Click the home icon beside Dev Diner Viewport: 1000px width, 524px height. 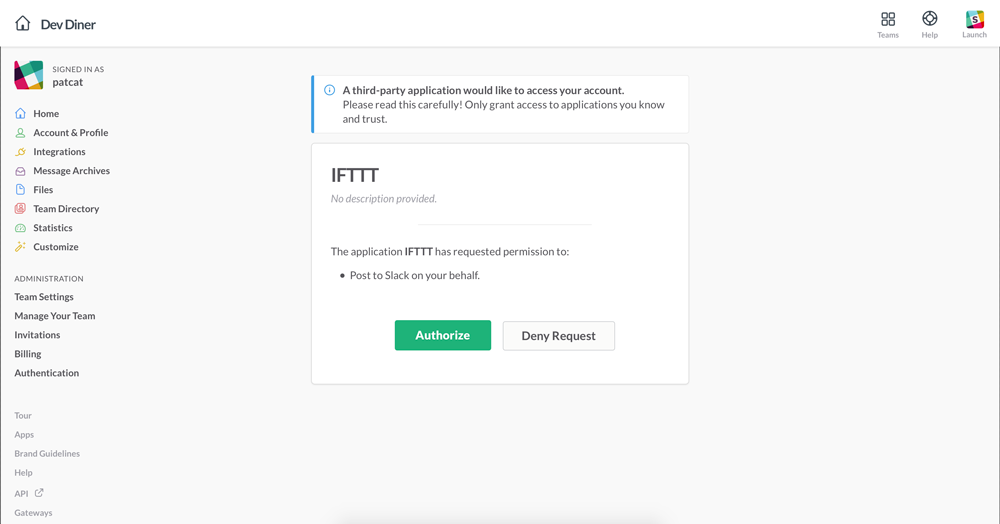22,23
